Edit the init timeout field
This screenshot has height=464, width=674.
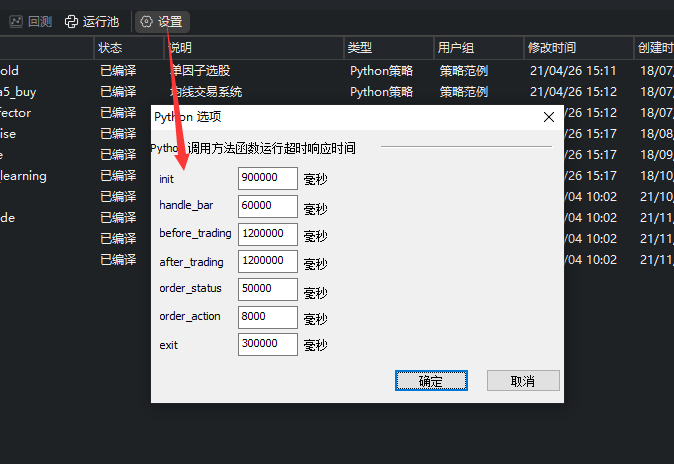[x=268, y=178]
